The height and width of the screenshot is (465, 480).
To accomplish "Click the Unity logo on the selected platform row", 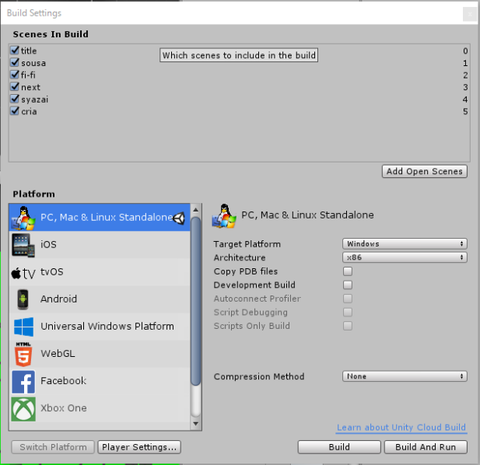I will tap(179, 218).
